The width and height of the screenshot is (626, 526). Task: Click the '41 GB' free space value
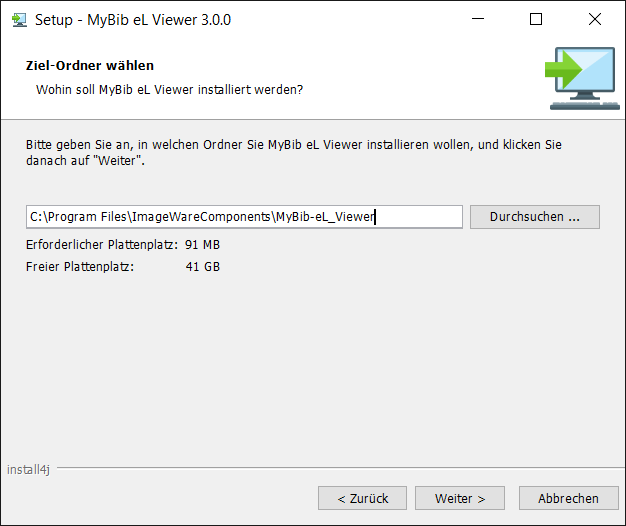coord(203,266)
